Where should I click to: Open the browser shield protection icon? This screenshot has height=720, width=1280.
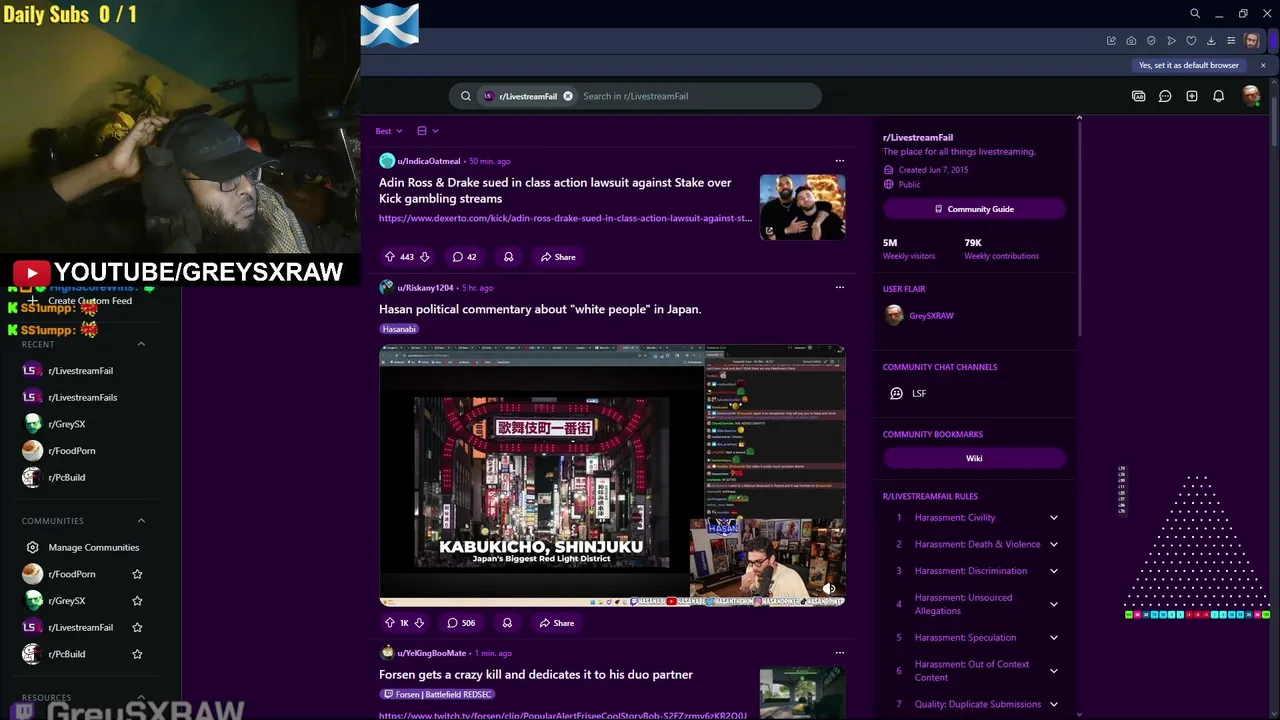tap(1151, 41)
